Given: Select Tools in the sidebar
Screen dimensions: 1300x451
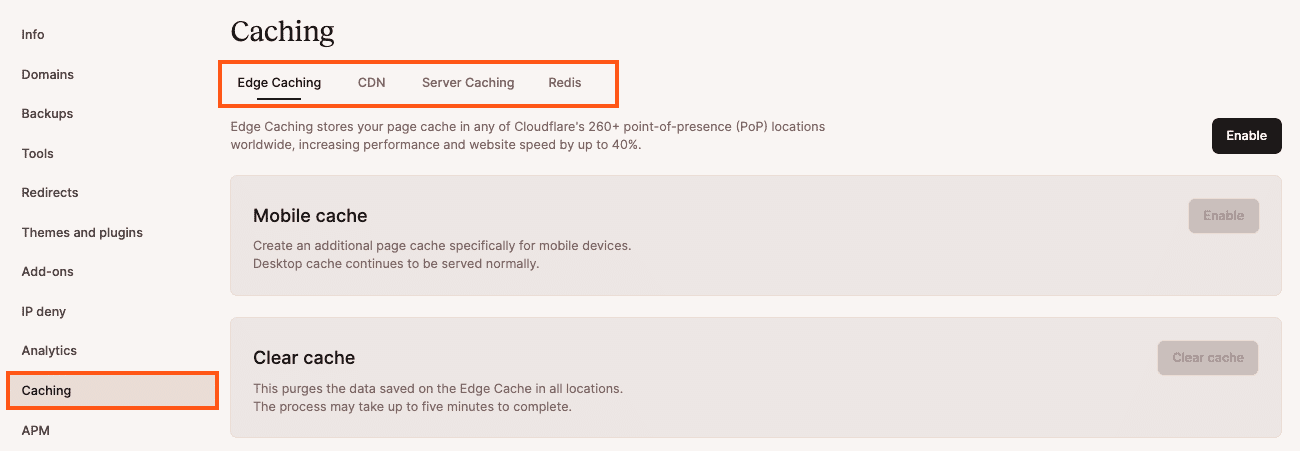Looking at the screenshot, I should tap(38, 154).
